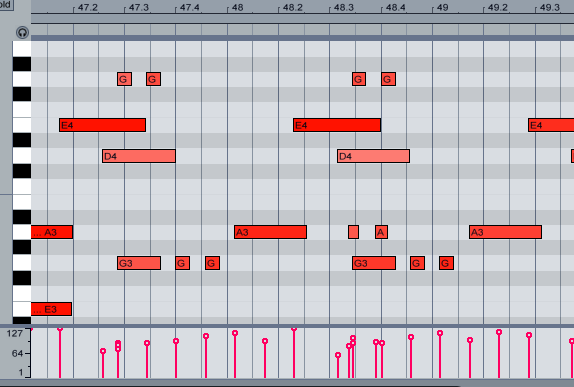Select the top-row G note at 48.4
The width and height of the screenshot is (574, 387).
388,79
